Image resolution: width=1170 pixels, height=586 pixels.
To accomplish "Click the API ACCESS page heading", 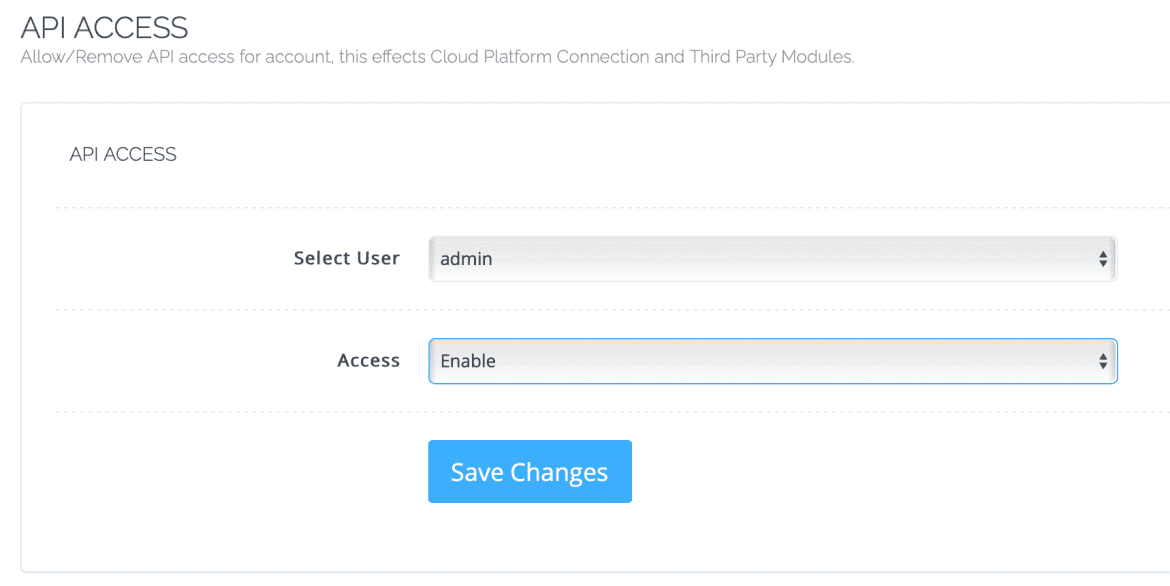I will (104, 28).
